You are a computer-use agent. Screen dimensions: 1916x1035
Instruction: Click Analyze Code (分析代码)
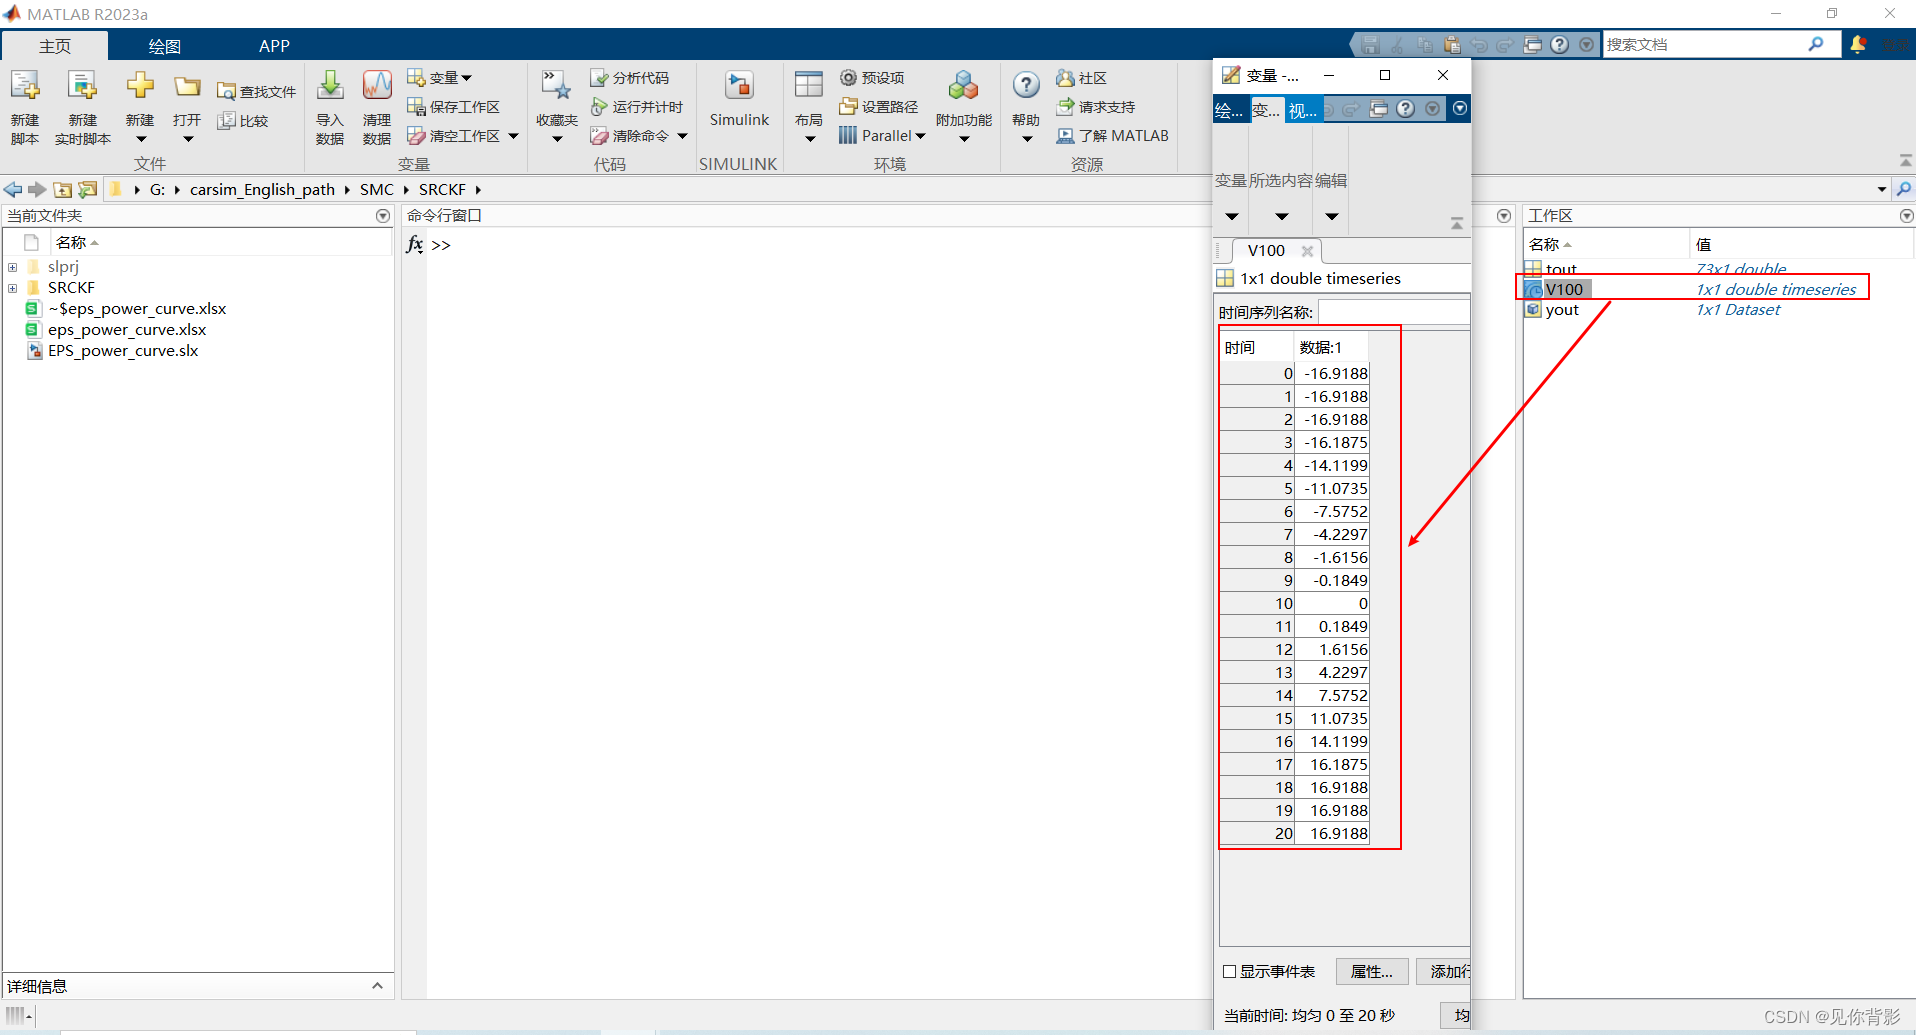coord(629,78)
